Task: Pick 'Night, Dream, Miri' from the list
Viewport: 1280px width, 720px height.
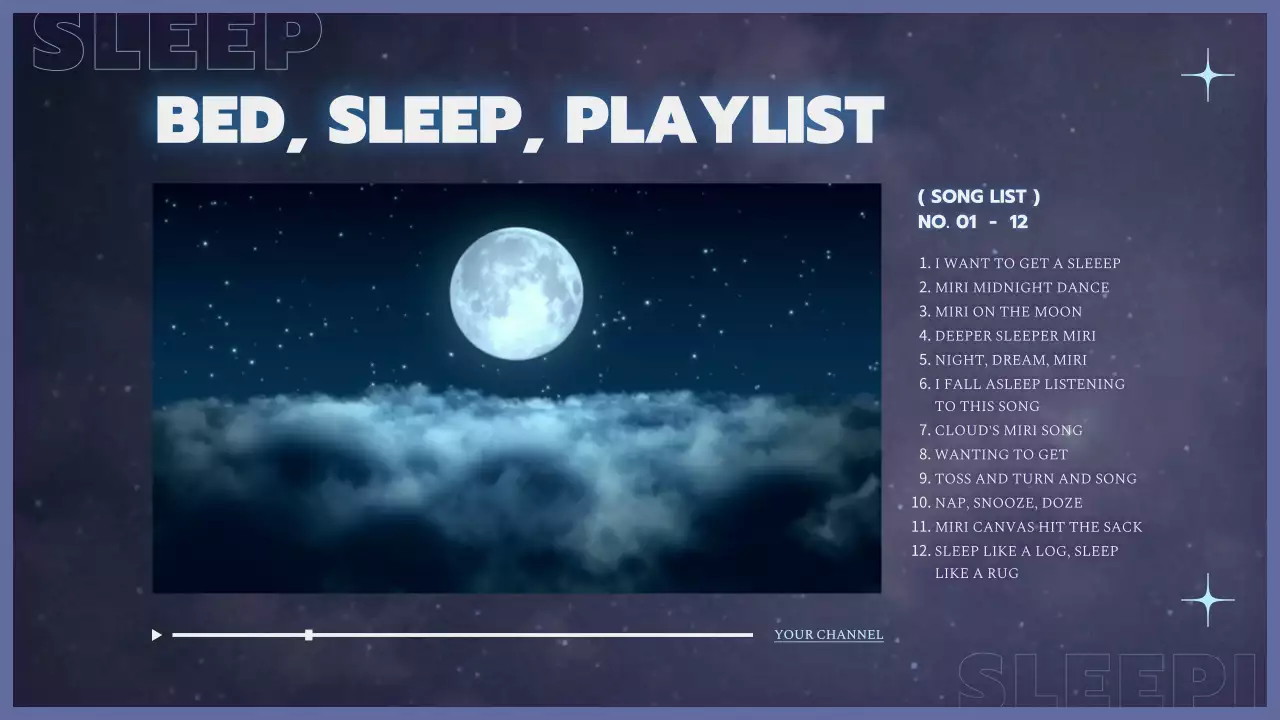Action: (x=1010, y=359)
